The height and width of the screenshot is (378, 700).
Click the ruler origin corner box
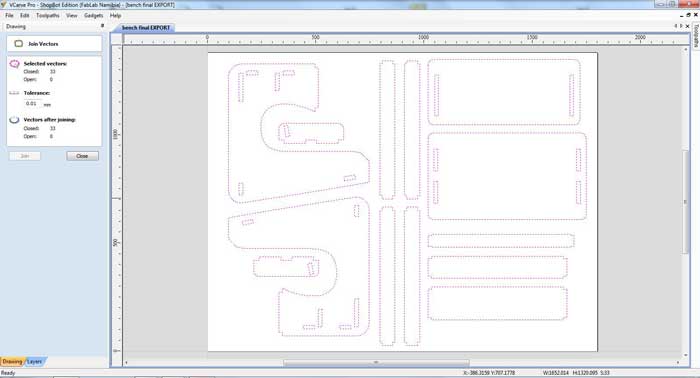pos(117,39)
